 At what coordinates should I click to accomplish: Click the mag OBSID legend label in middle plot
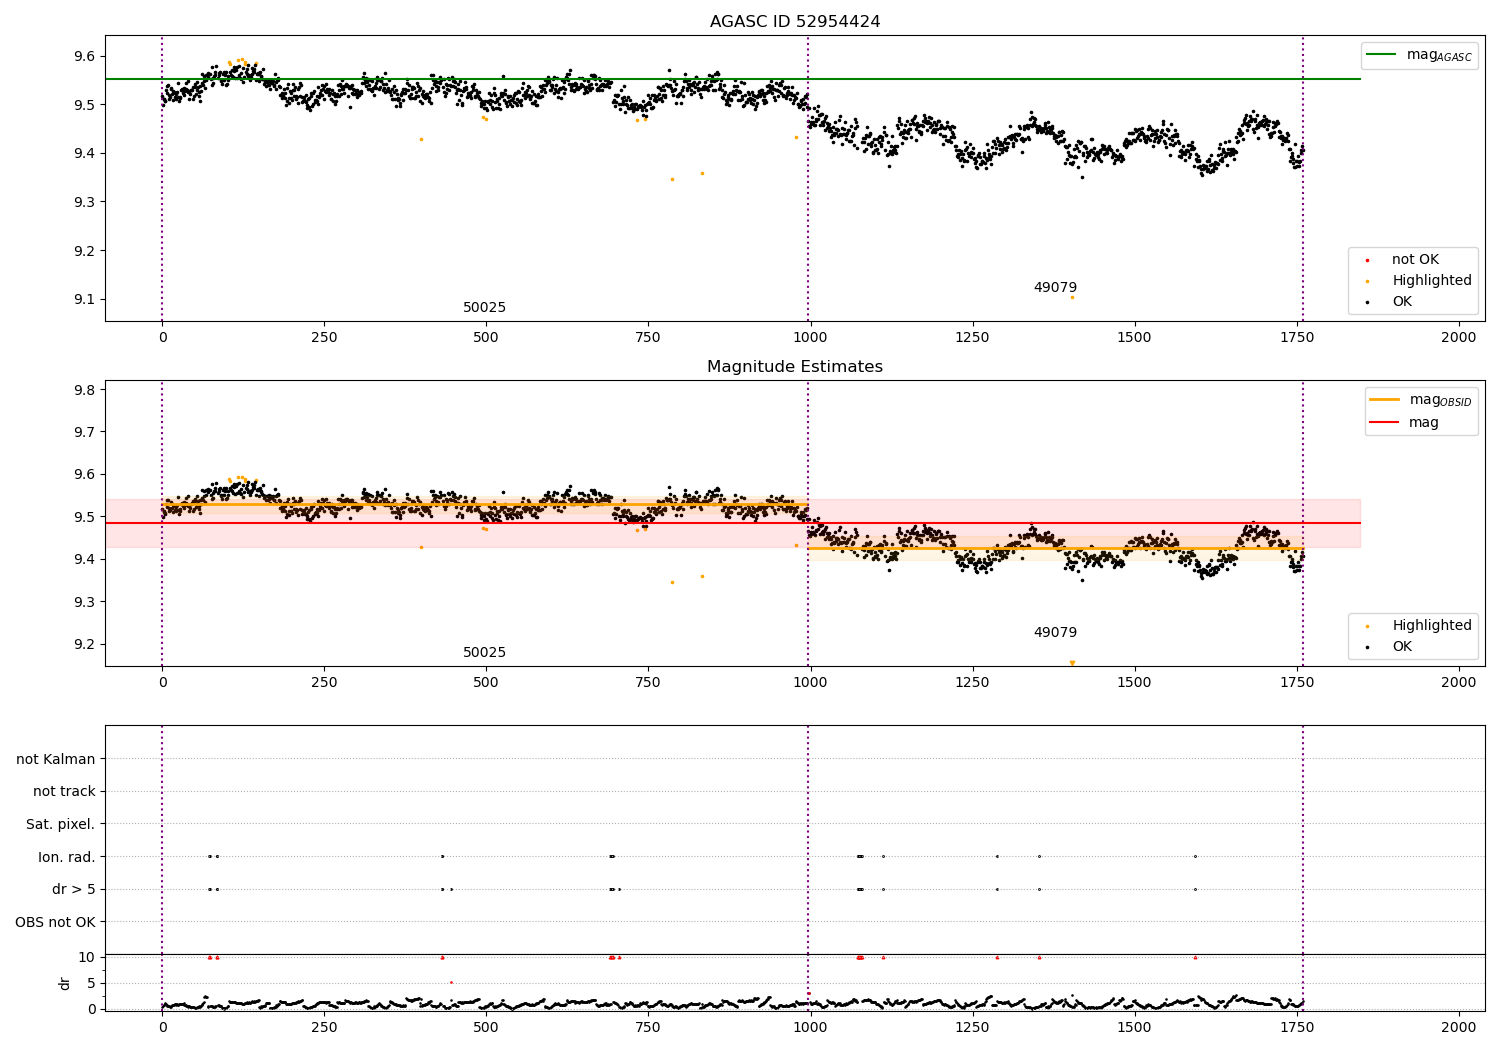1441,400
